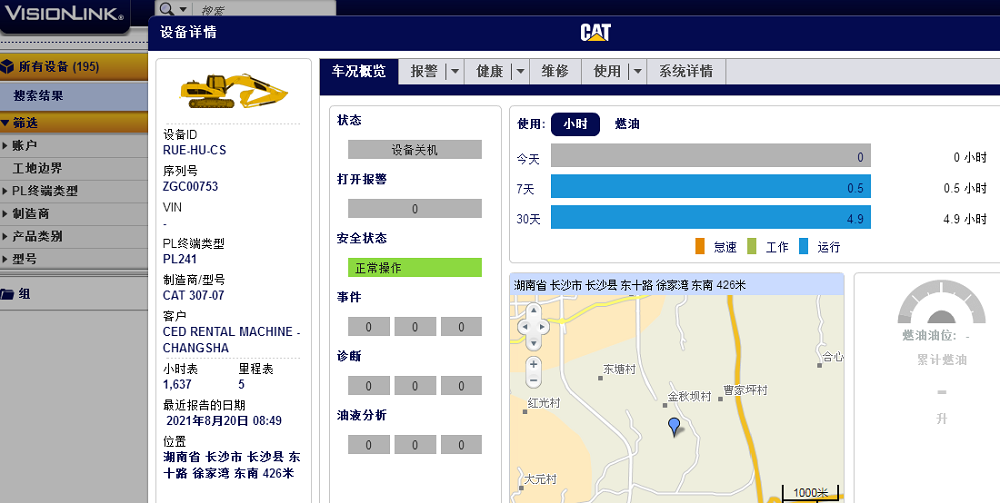Open the 健康 tab dropdown arrow
Screen dimensions: 1000x503
[x=520, y=72]
